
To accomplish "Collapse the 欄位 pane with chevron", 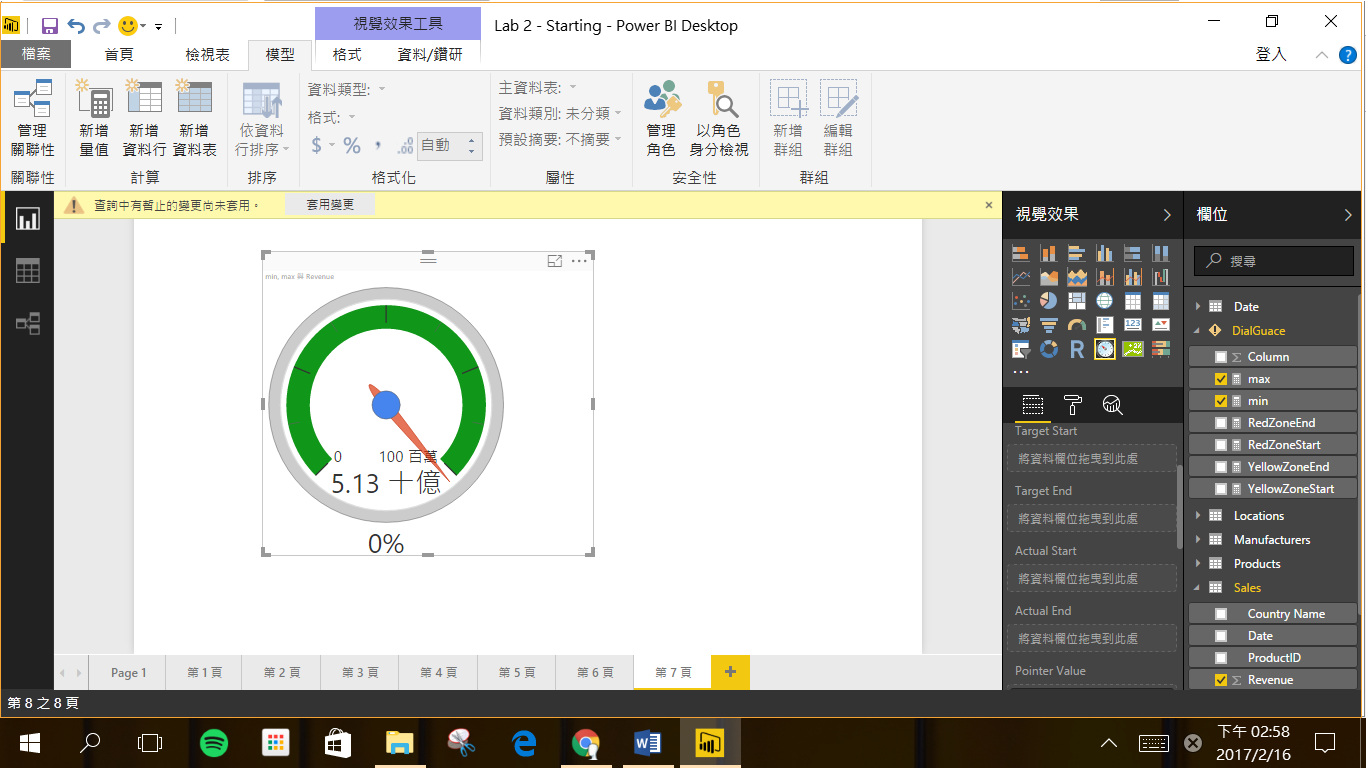I will 1348,215.
